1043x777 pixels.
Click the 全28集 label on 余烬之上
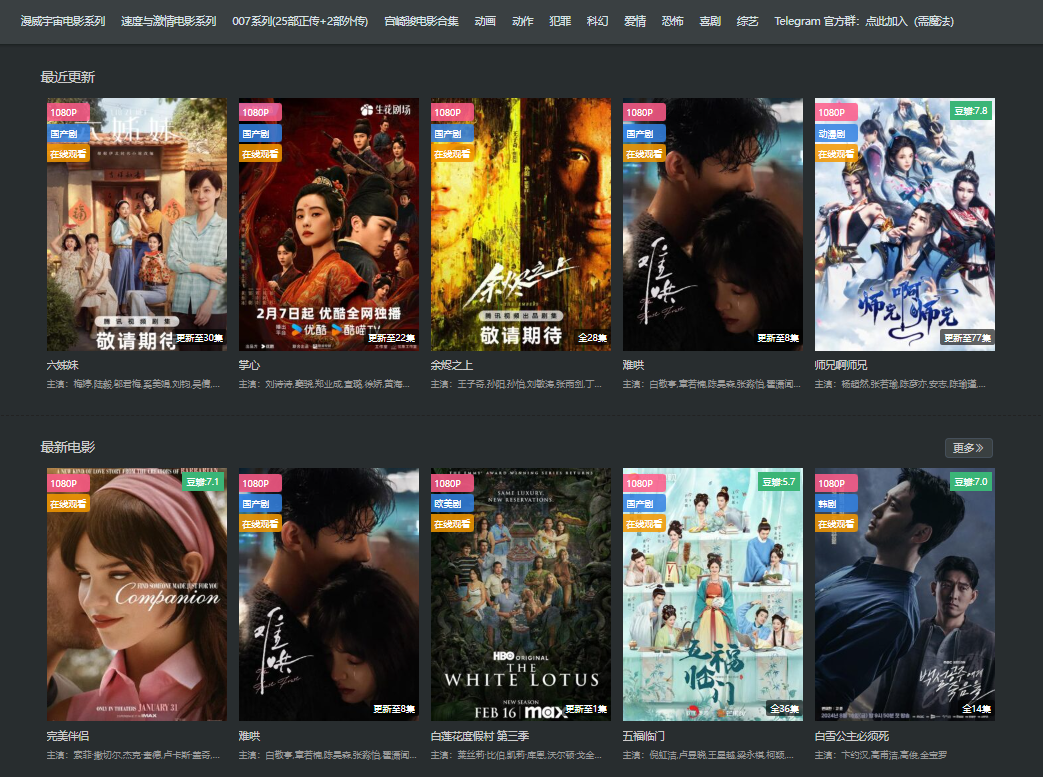(592, 338)
